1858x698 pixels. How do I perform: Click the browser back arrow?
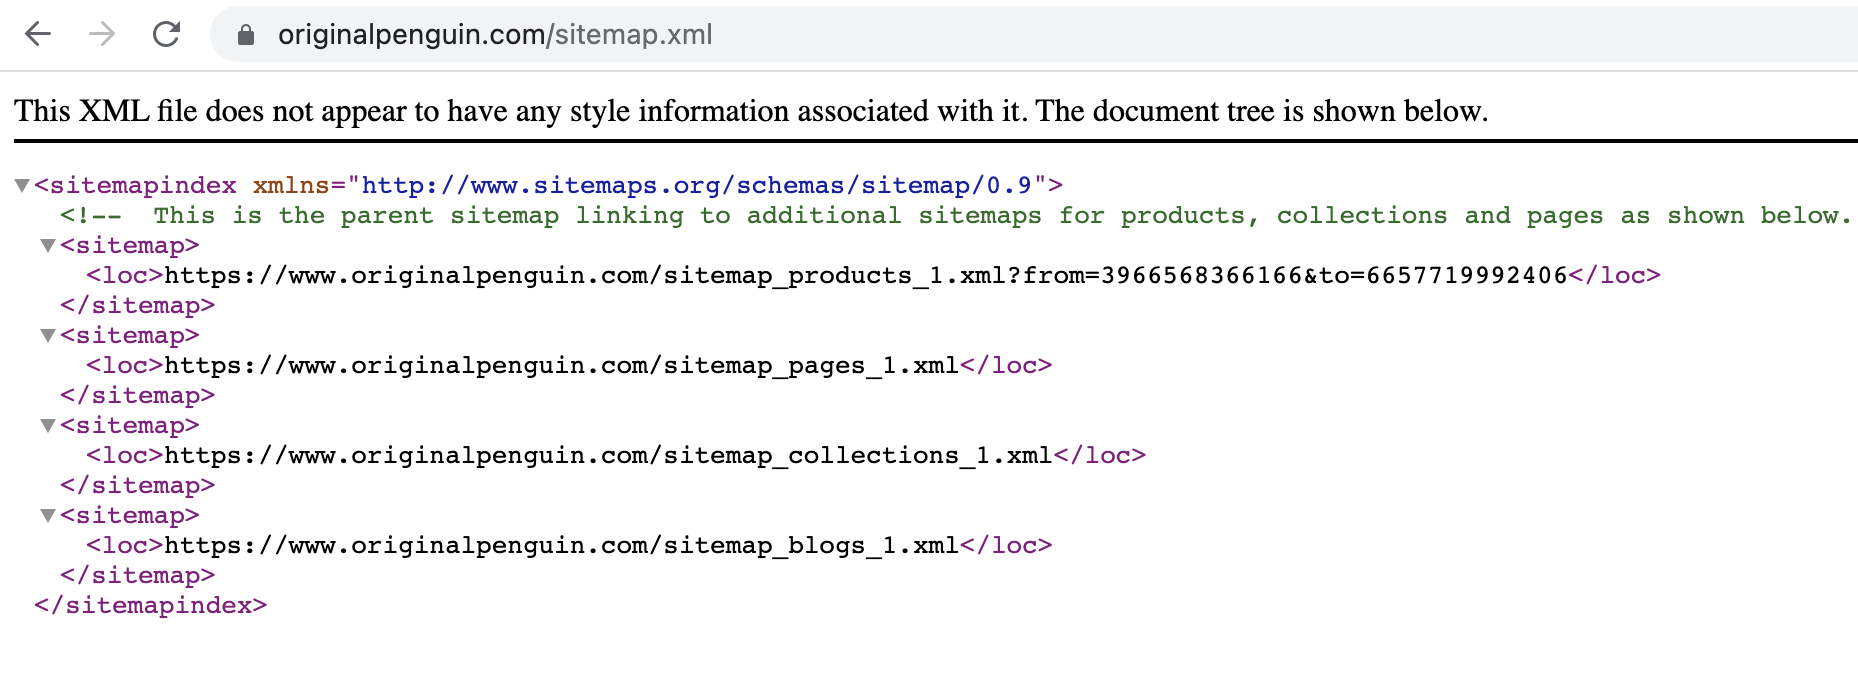[x=38, y=34]
